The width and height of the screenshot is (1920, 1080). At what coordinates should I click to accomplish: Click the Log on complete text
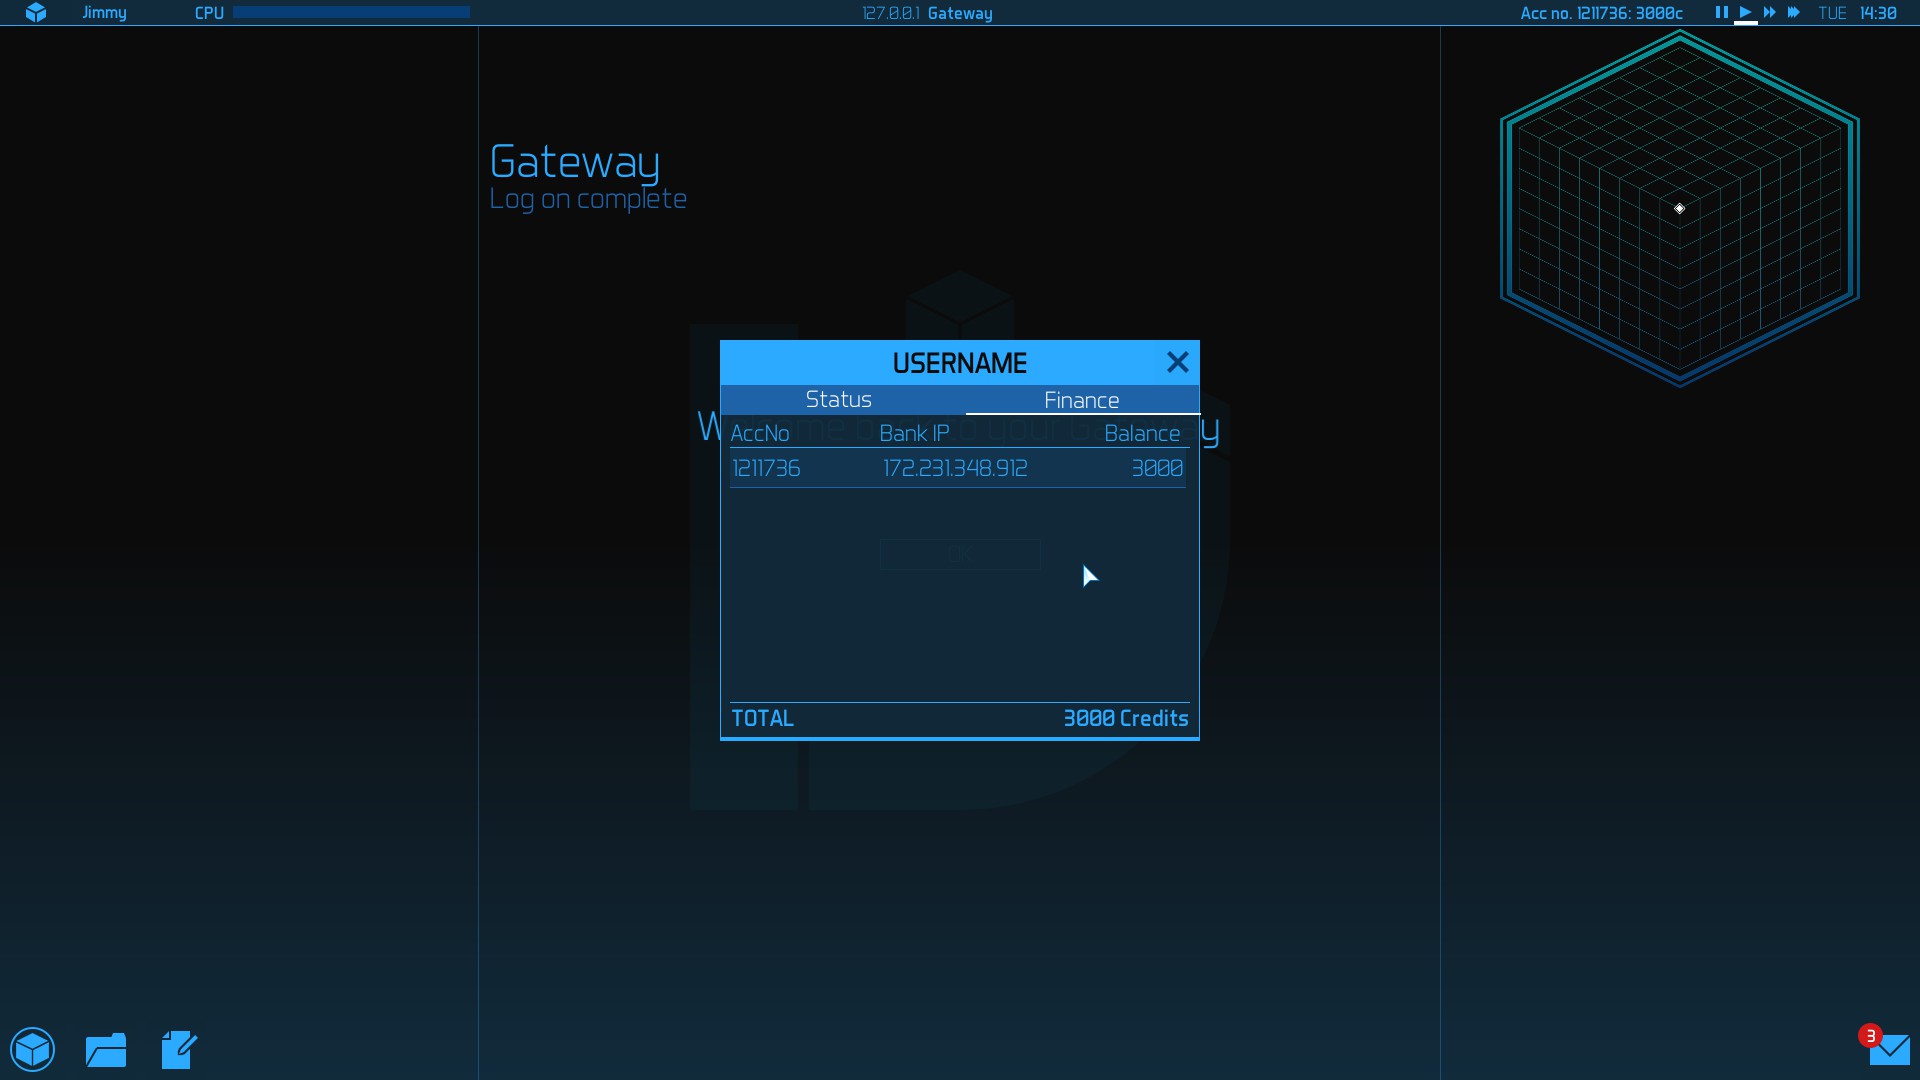click(588, 199)
